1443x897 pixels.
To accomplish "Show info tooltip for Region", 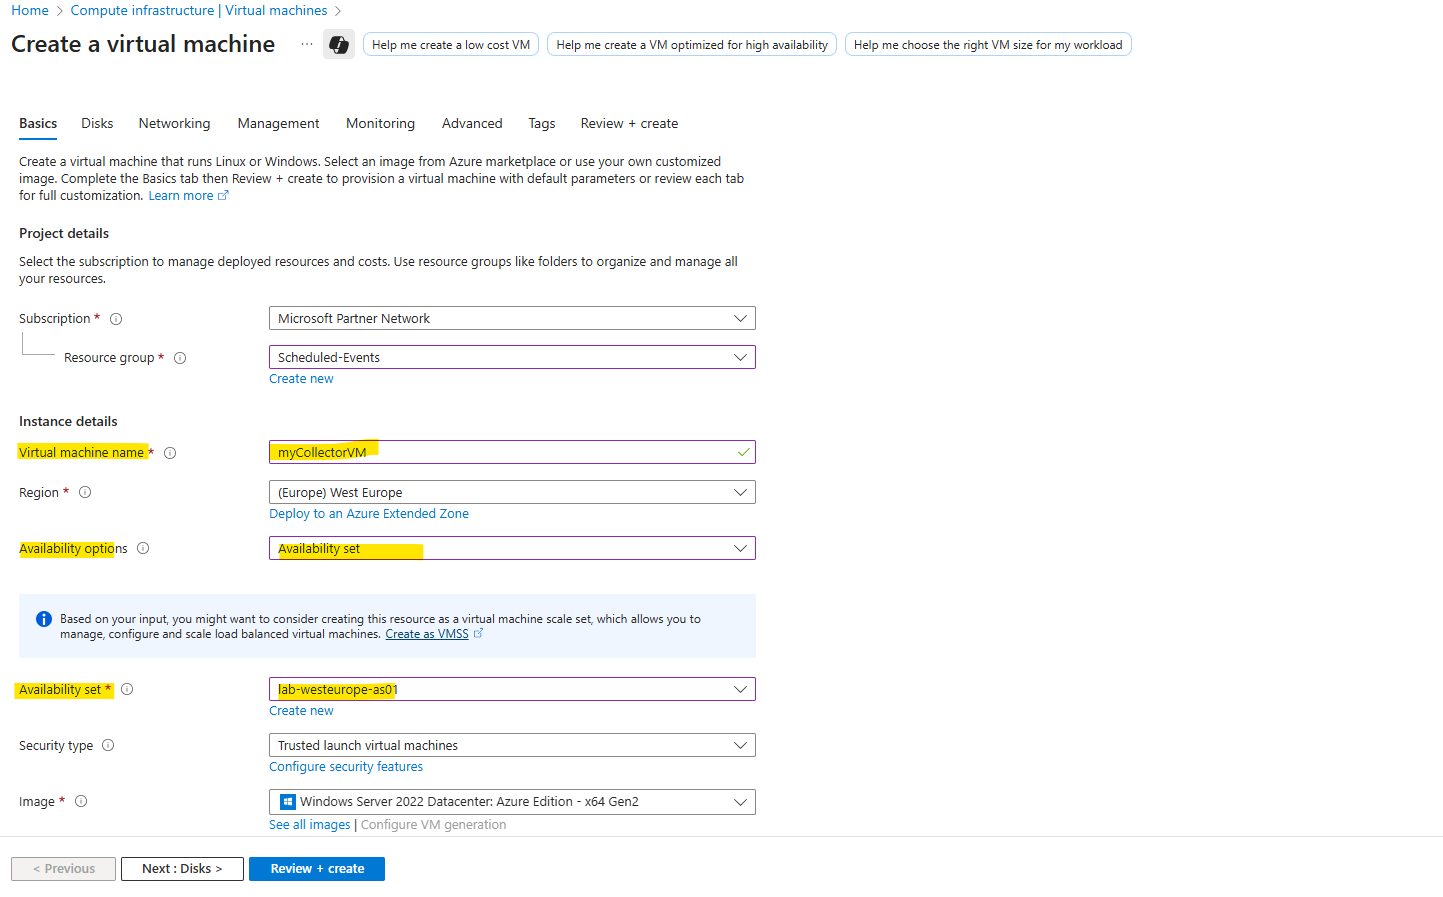I will [x=85, y=492].
